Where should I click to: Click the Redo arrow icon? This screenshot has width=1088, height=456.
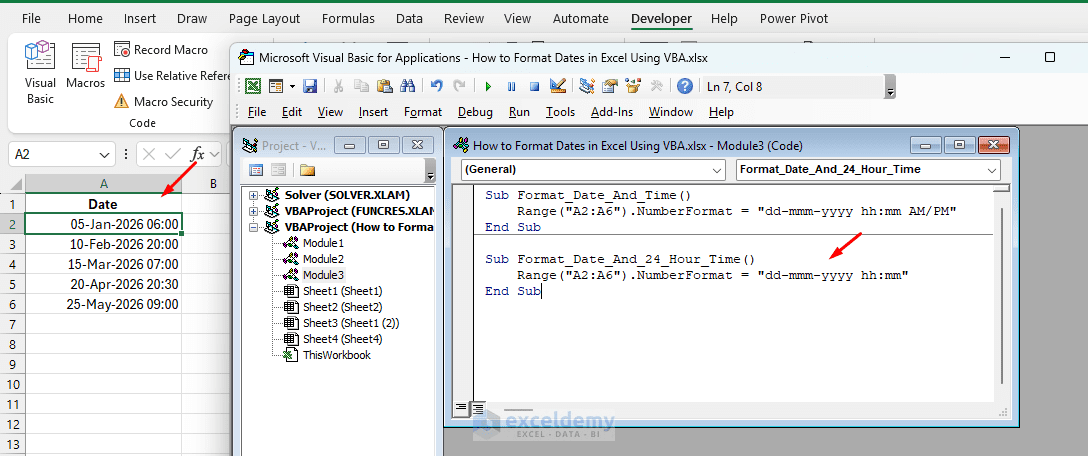[x=459, y=86]
